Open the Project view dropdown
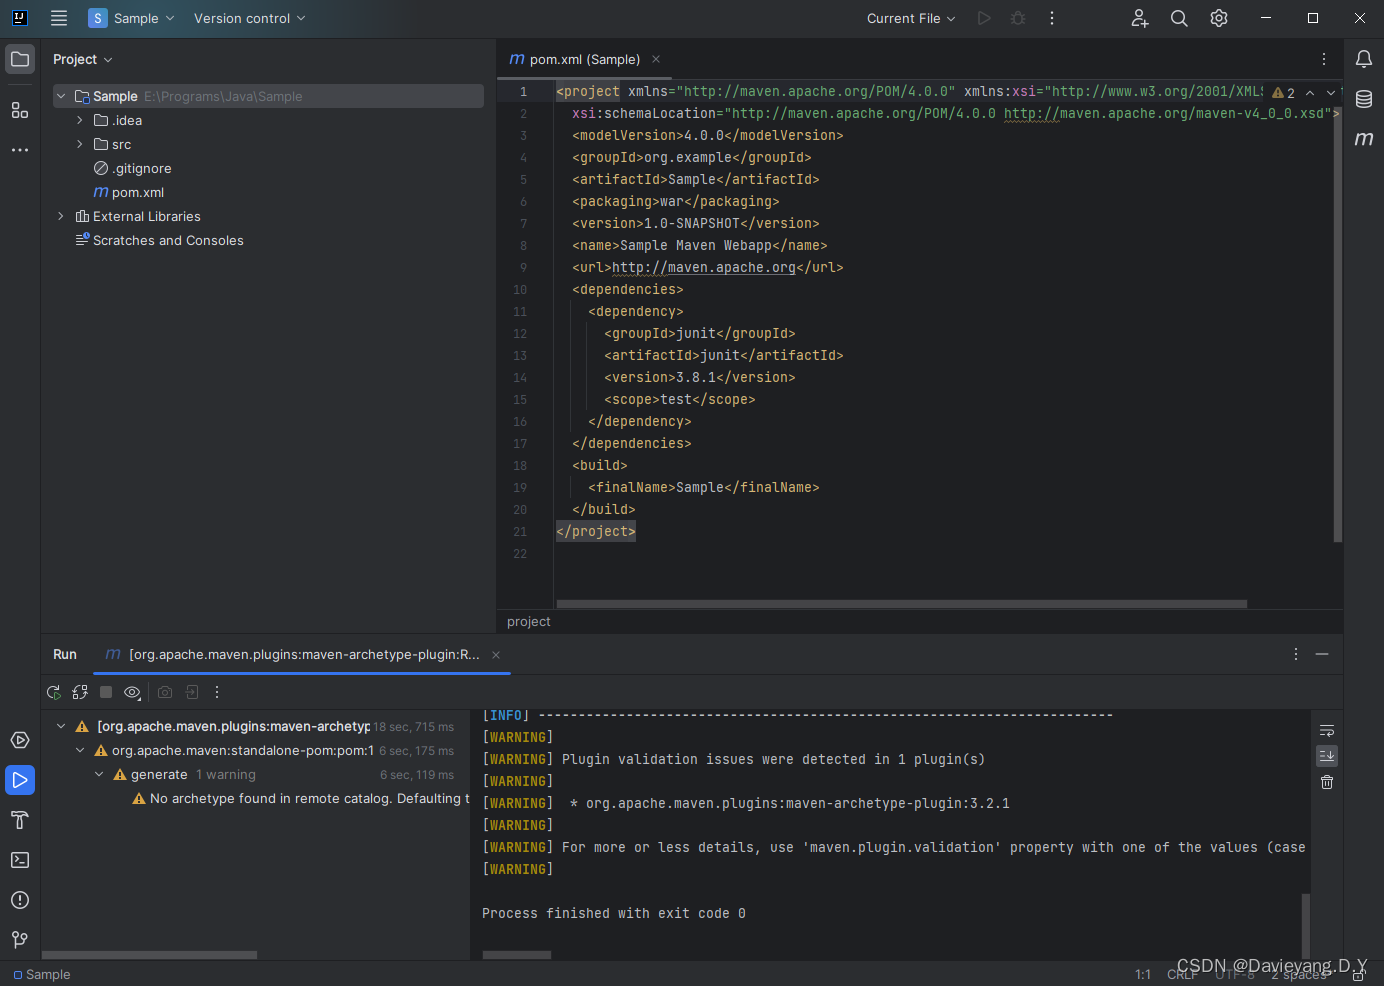Image resolution: width=1384 pixels, height=986 pixels. pyautogui.click(x=83, y=59)
